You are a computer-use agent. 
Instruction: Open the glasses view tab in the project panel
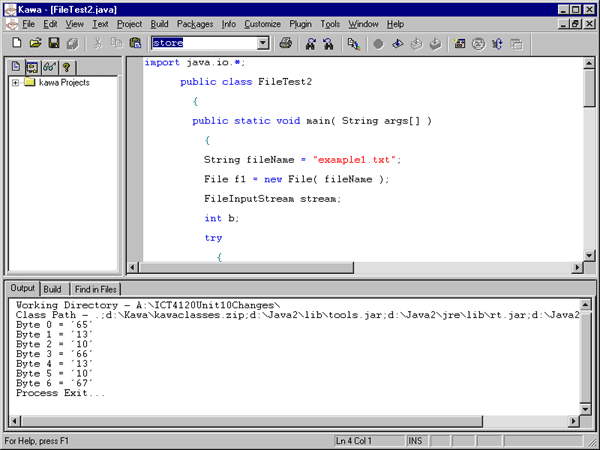(x=49, y=68)
